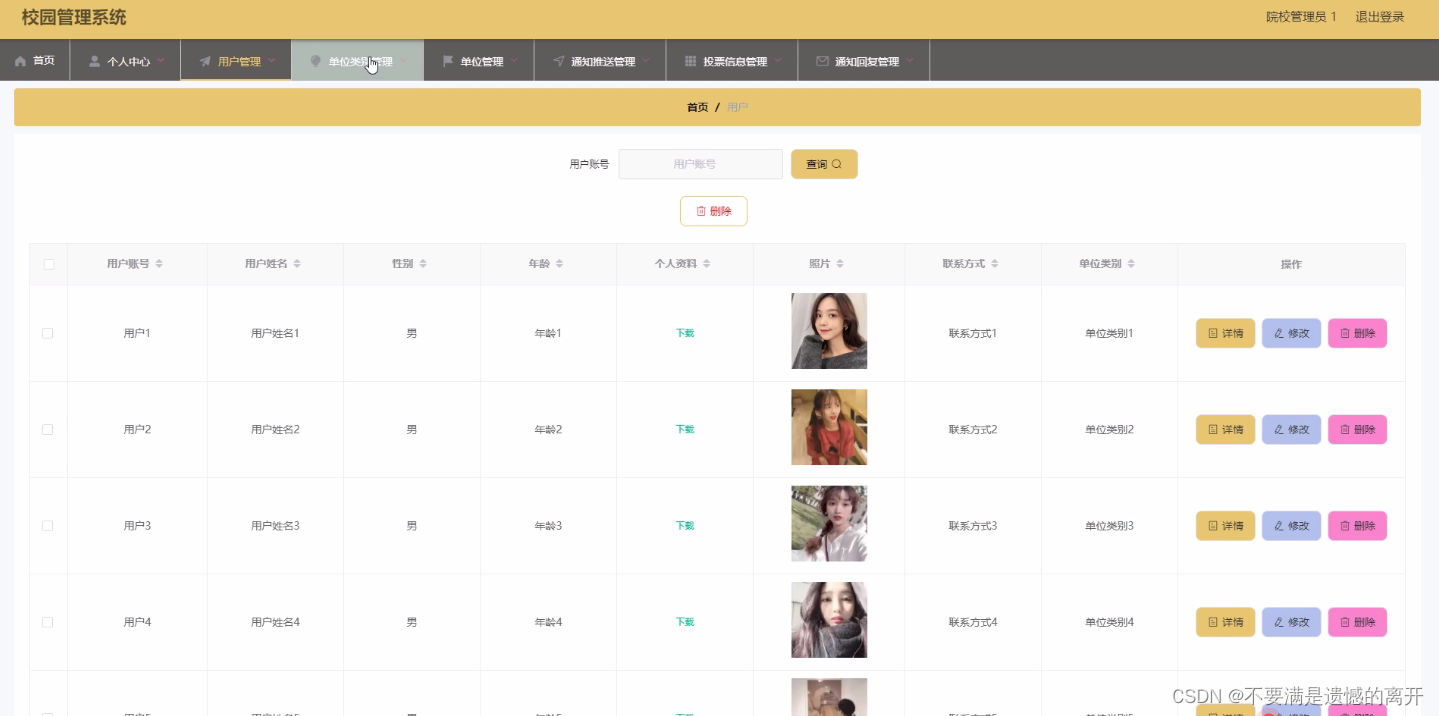1439x716 pixels.
Task: Open 详情 for row 用户2
Action: pyautogui.click(x=1225, y=429)
